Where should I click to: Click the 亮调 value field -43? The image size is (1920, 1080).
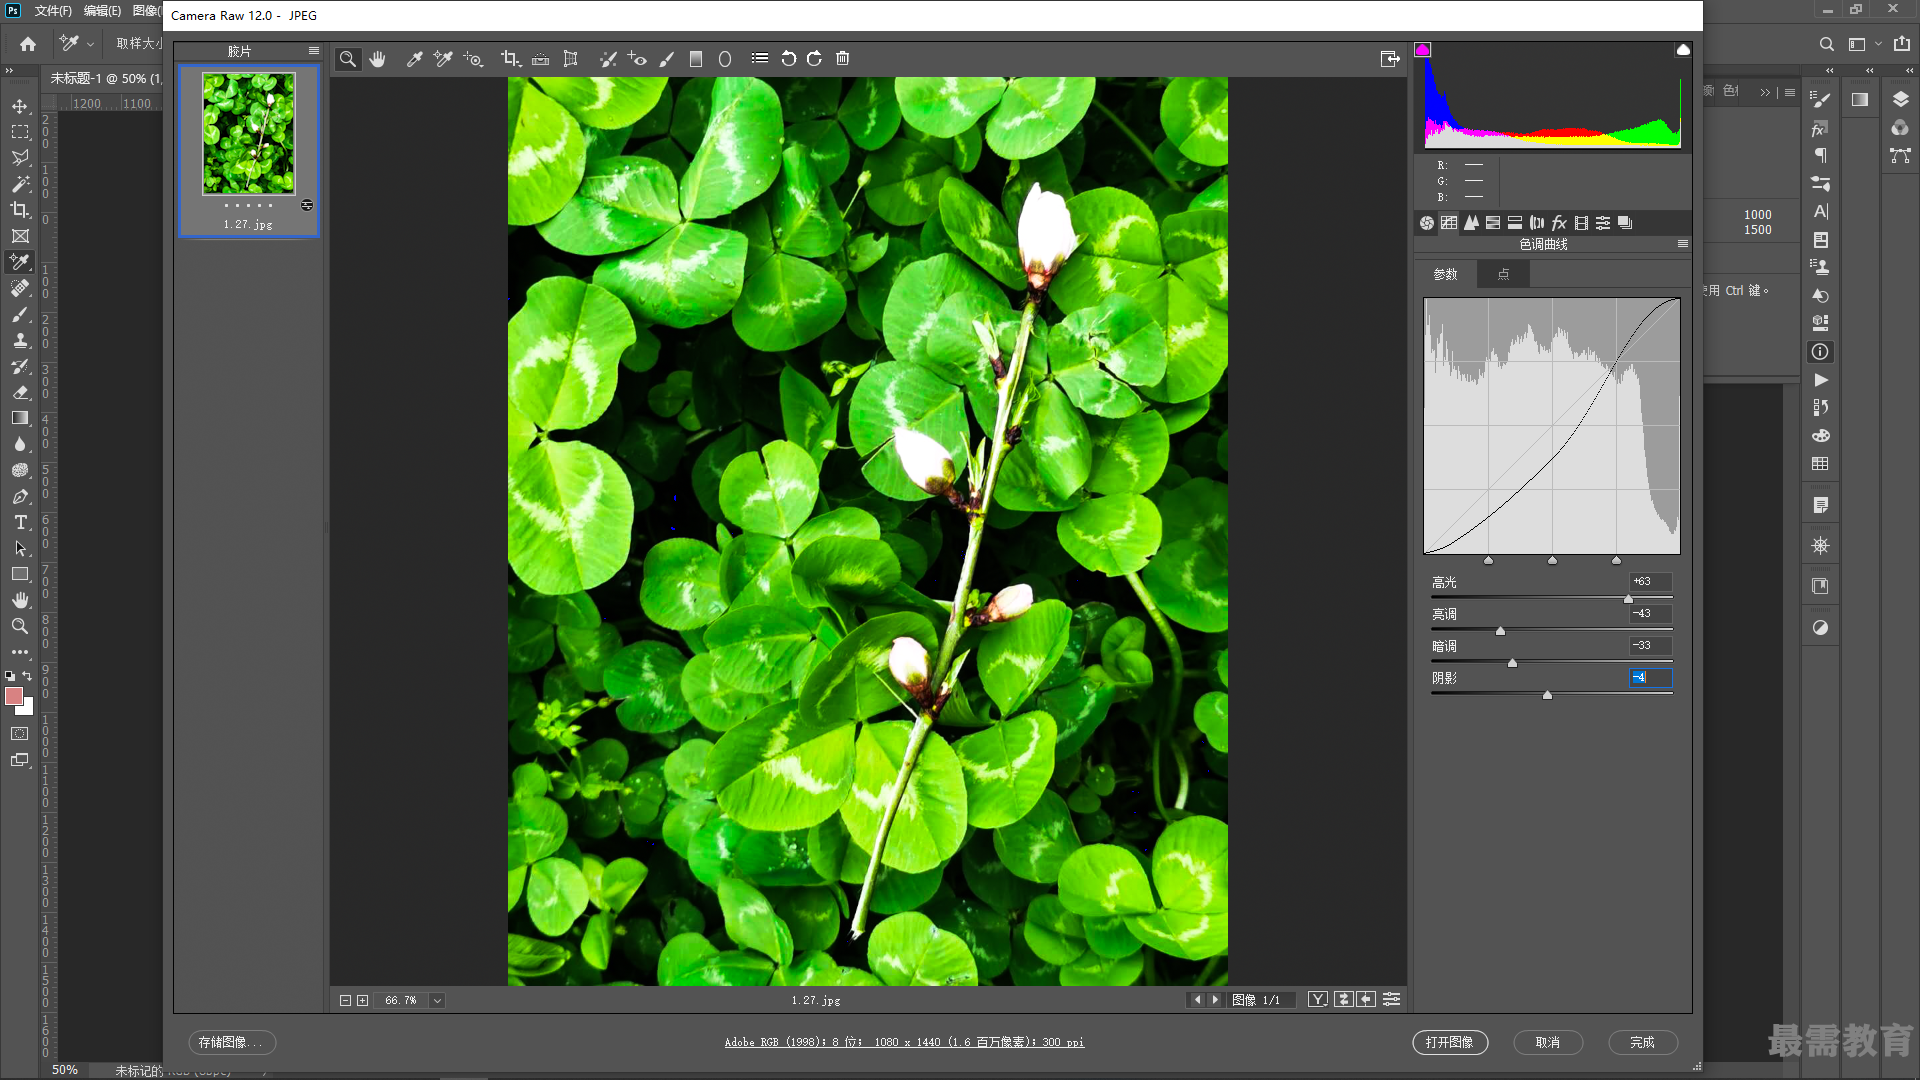[x=1651, y=613]
